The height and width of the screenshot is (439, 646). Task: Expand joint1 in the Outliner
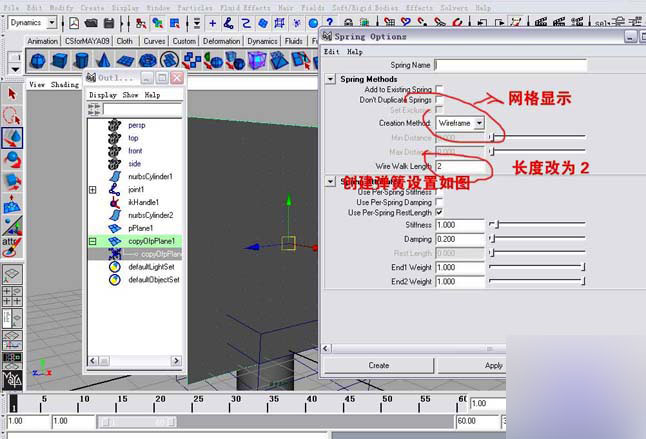pyautogui.click(x=93, y=190)
